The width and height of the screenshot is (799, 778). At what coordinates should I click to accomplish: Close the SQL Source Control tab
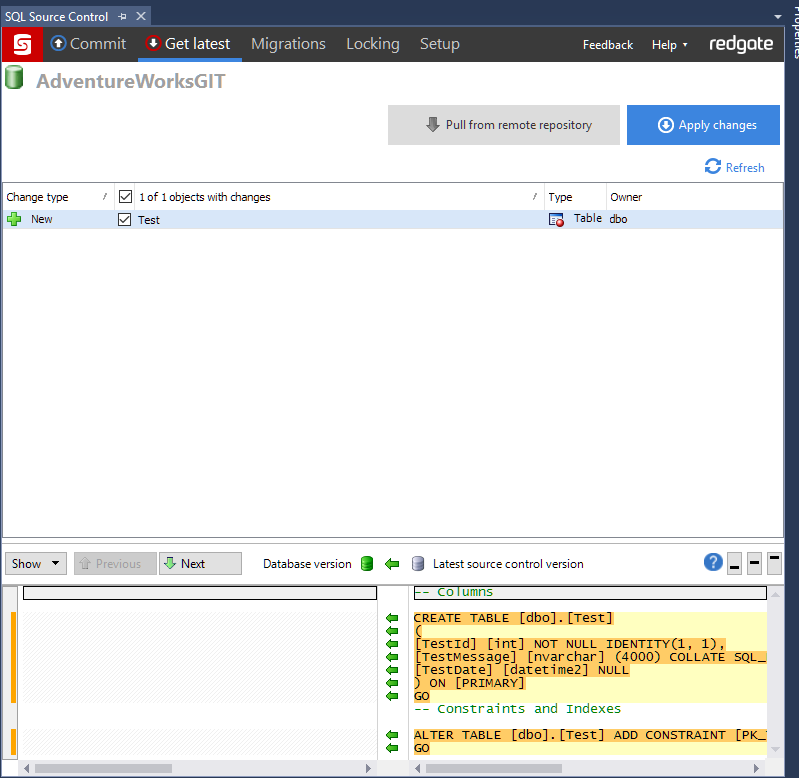point(141,16)
